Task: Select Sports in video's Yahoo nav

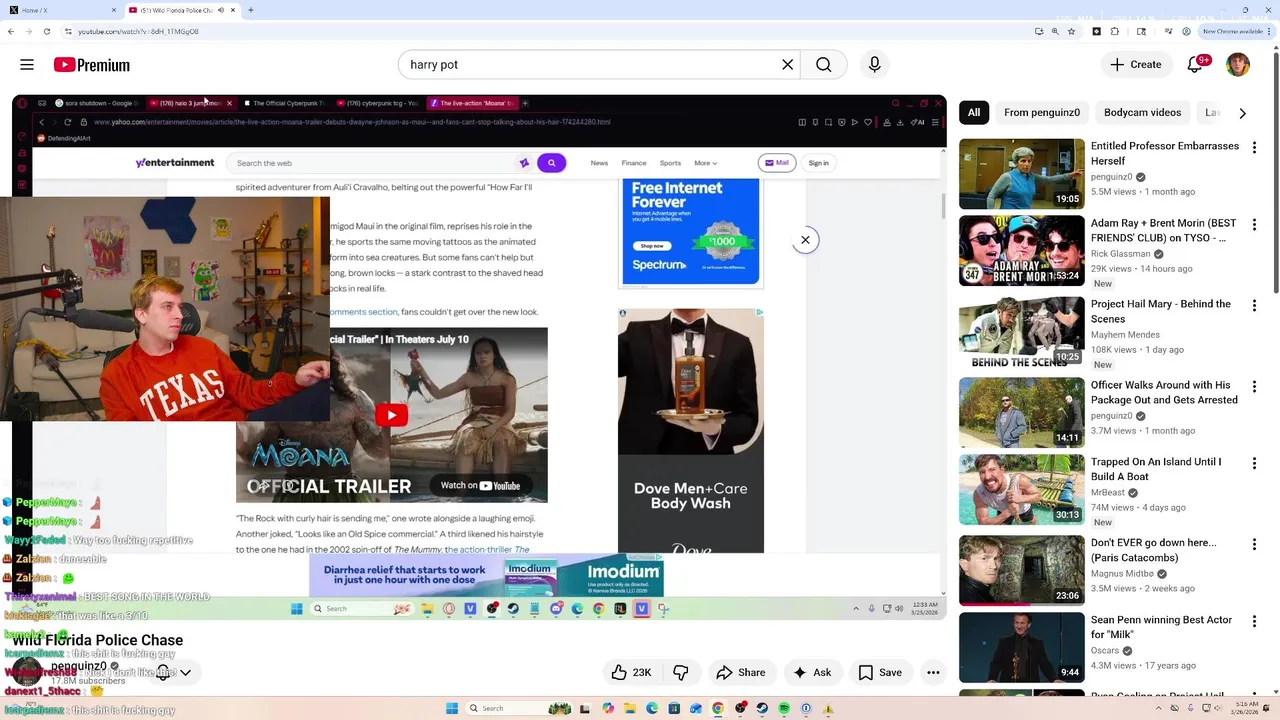Action: tap(670, 163)
